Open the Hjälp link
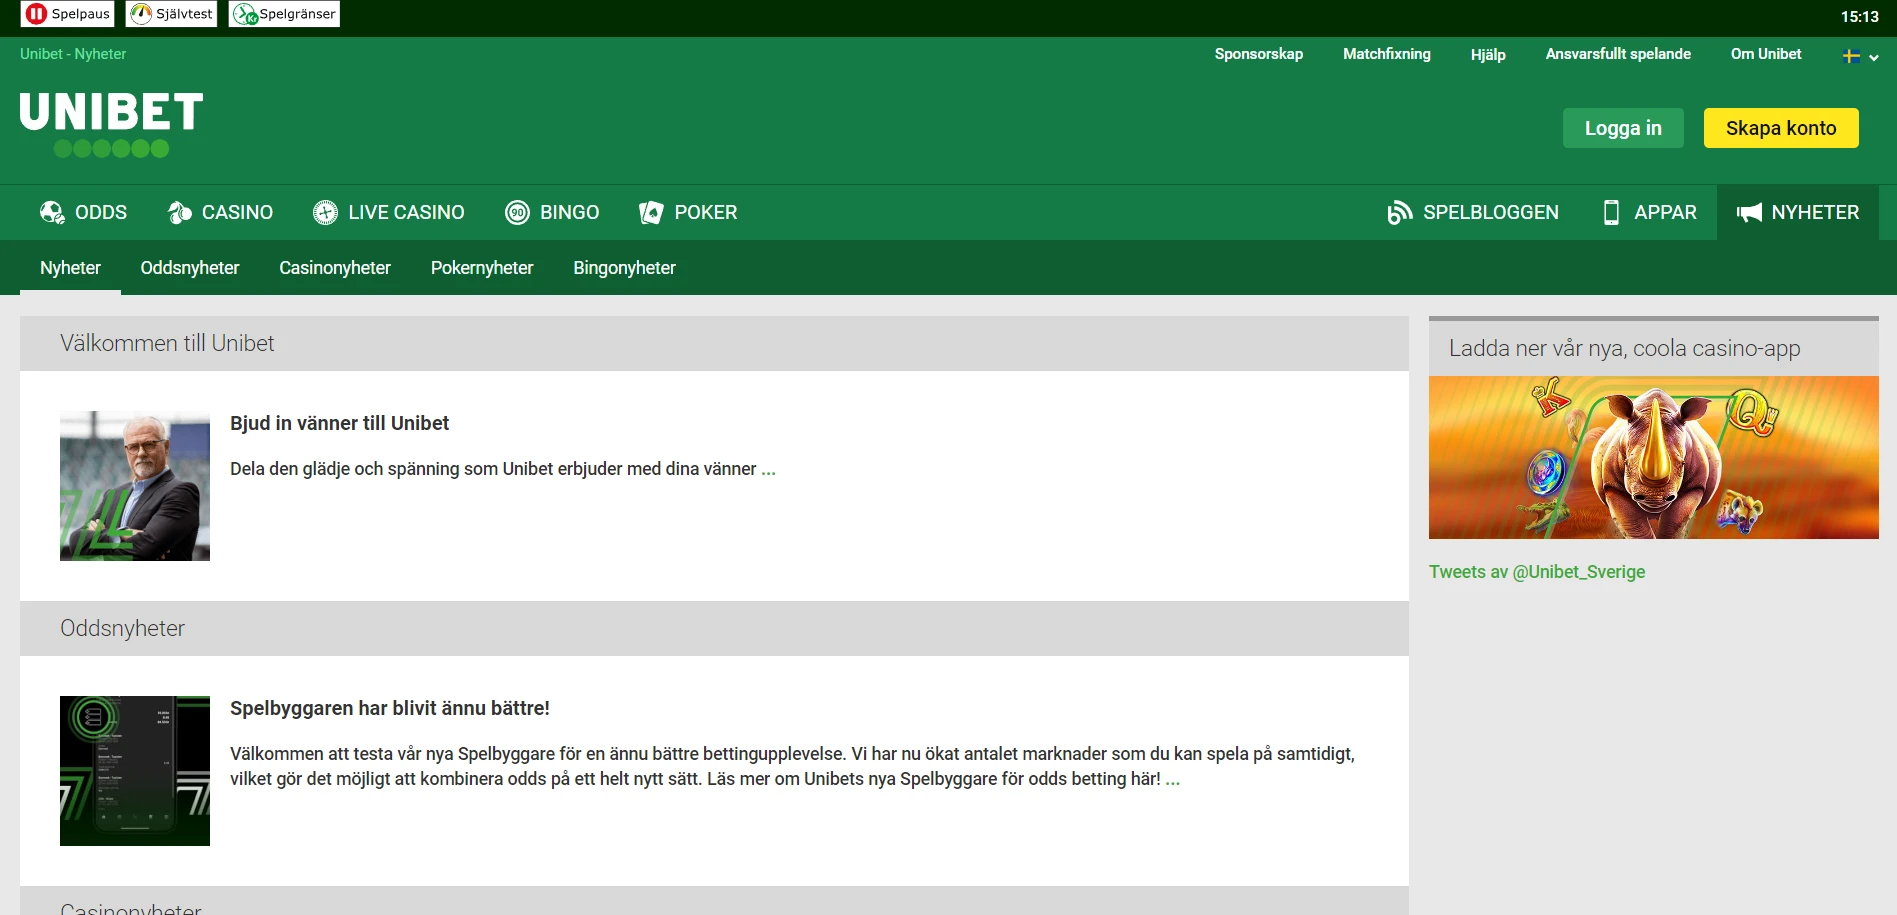The image size is (1897, 915). click(1488, 55)
